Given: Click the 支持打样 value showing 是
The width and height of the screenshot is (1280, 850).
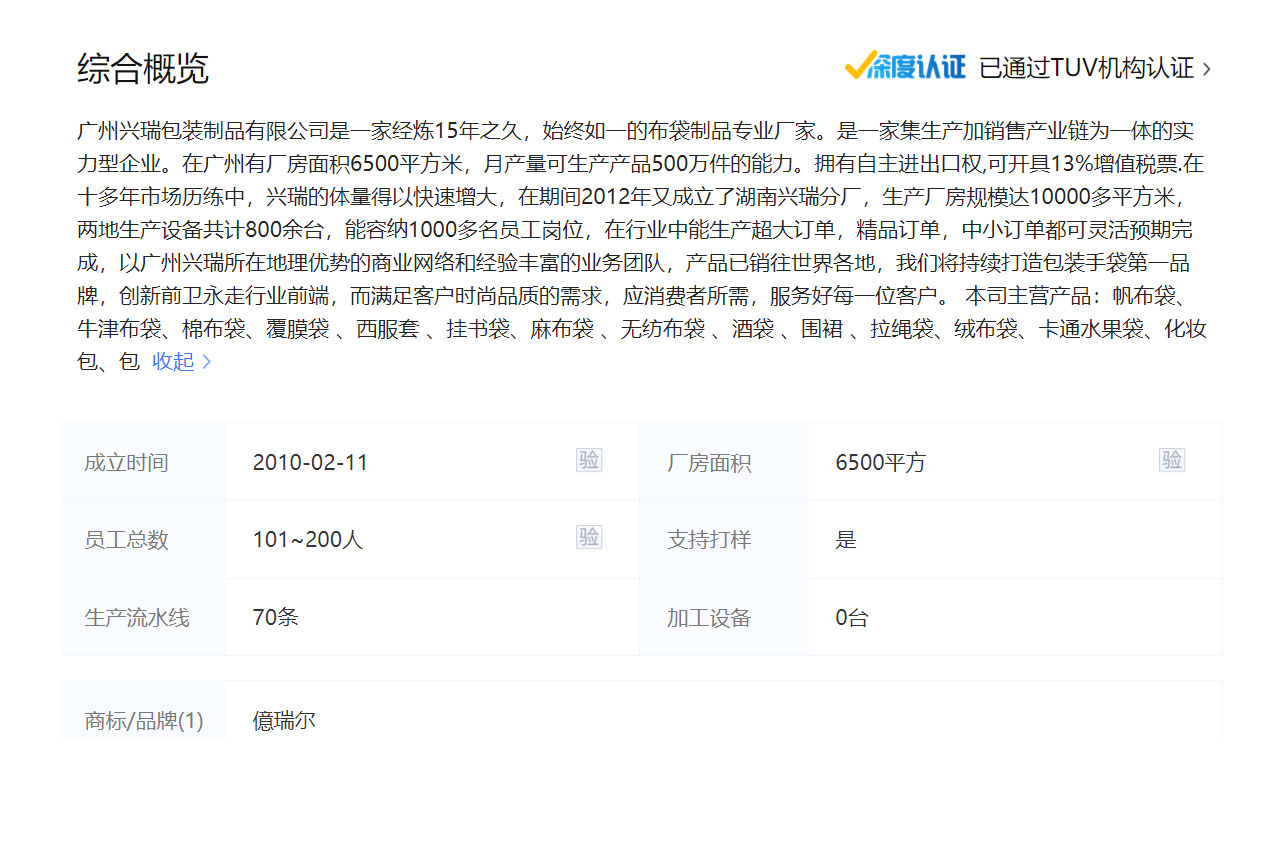Looking at the screenshot, I should point(845,538).
